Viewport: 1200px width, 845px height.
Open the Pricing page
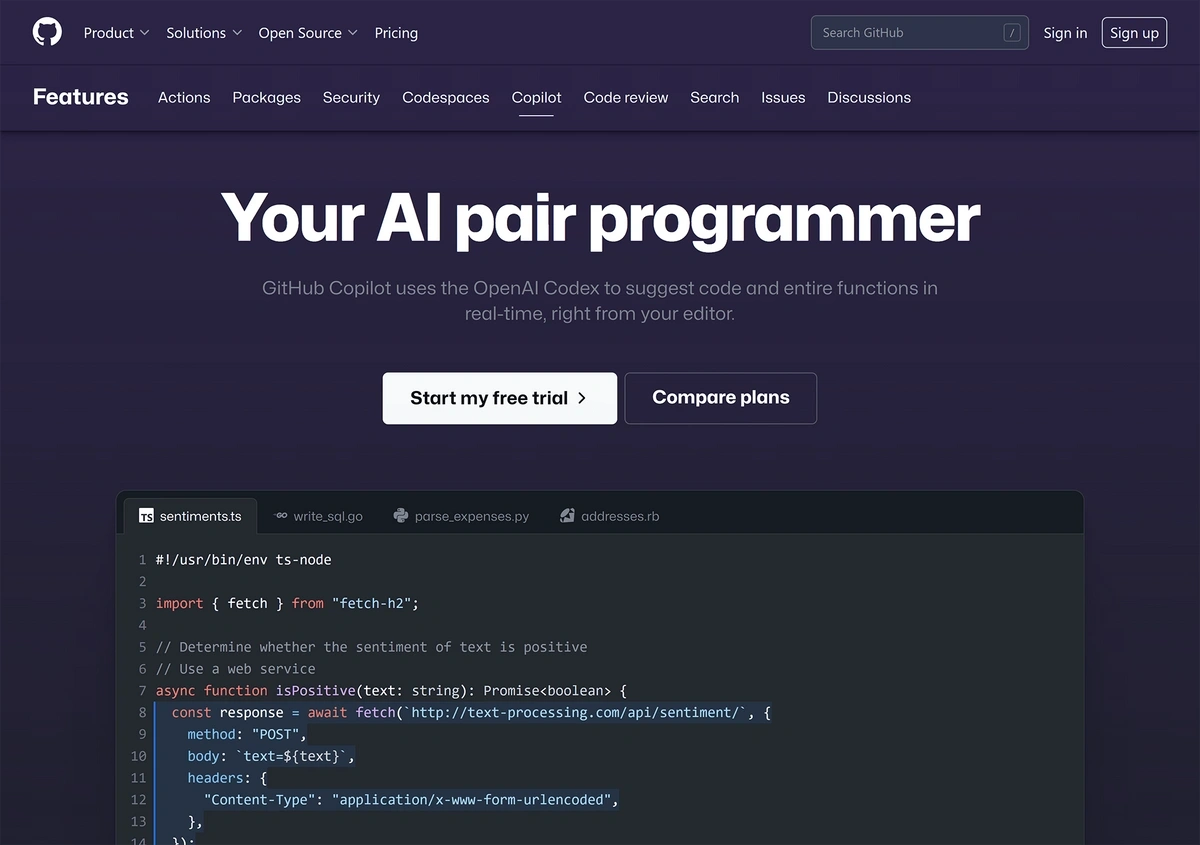point(396,32)
